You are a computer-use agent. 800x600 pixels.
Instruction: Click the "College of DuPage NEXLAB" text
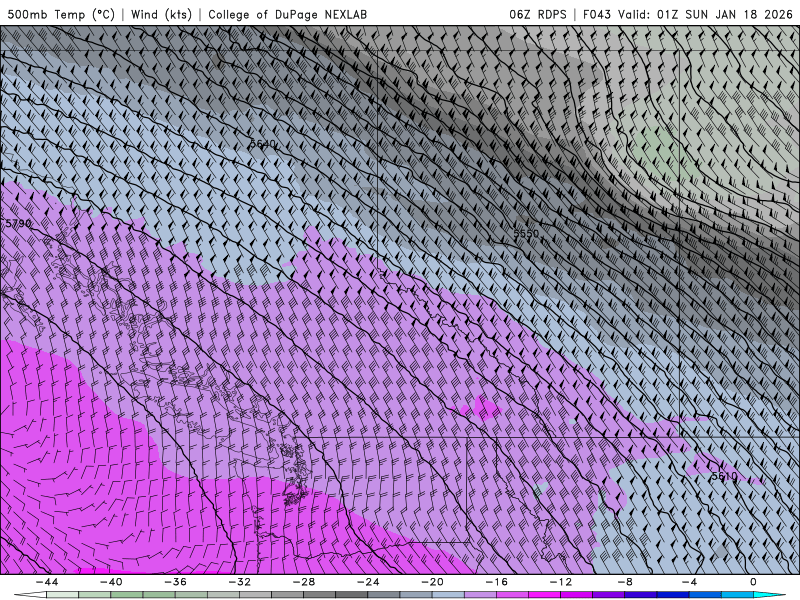click(x=287, y=14)
